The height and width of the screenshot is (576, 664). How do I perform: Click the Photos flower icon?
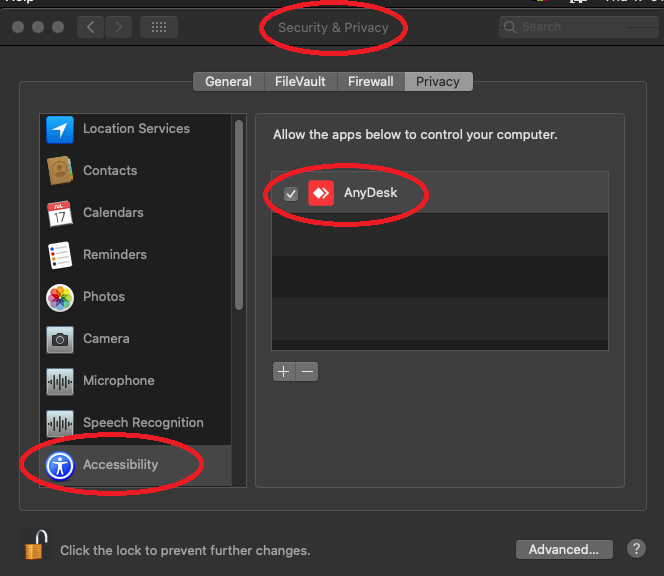pos(60,297)
